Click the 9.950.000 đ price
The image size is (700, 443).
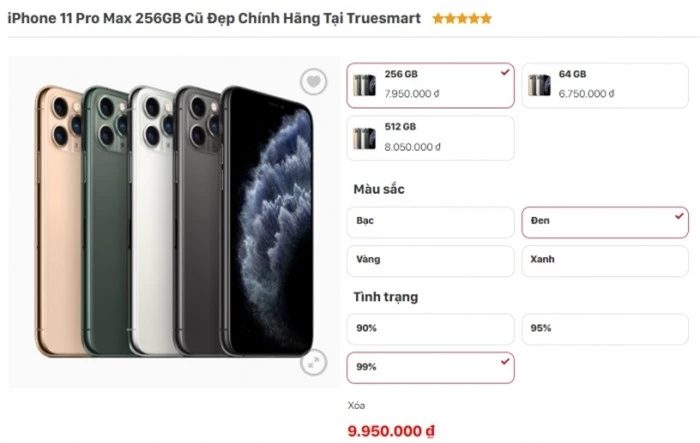coord(391,431)
